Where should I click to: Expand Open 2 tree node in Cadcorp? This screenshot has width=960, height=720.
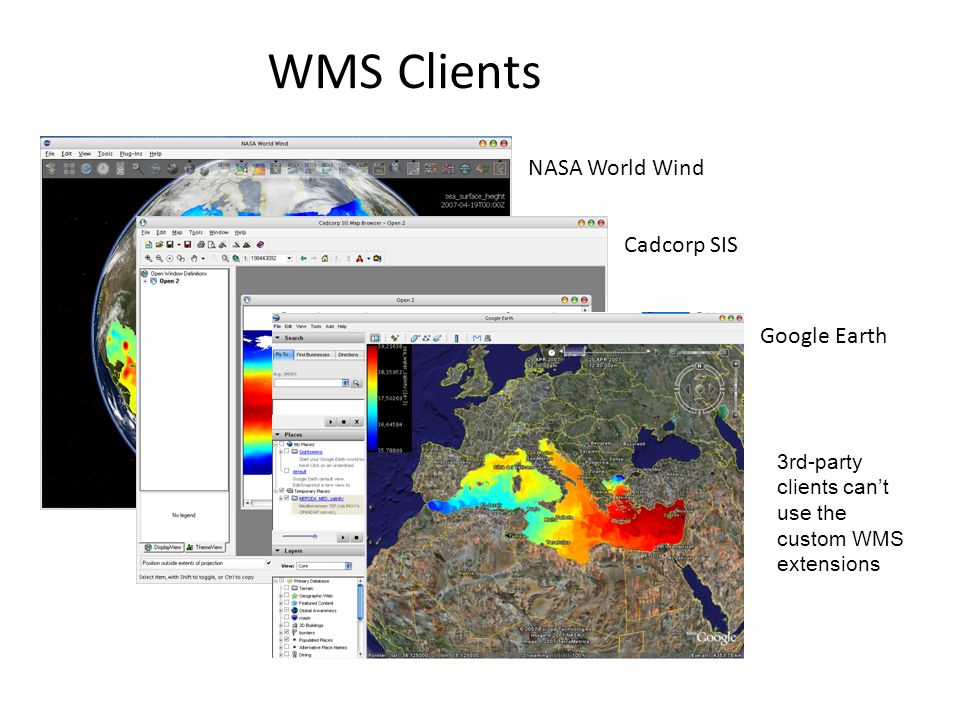click(145, 281)
